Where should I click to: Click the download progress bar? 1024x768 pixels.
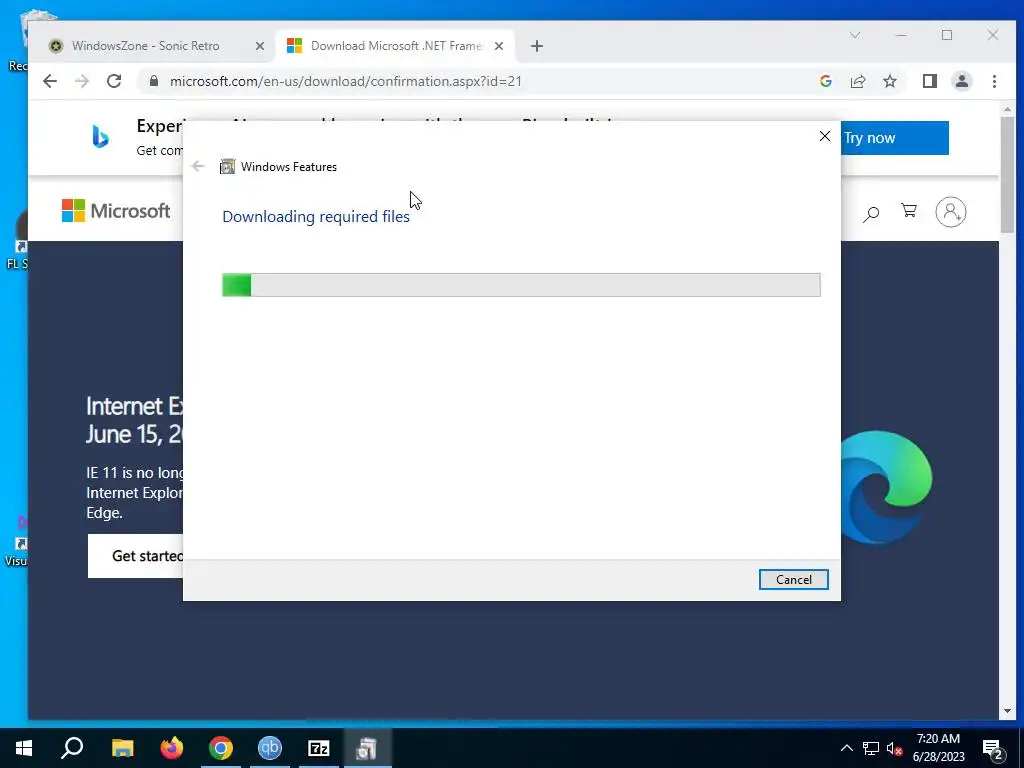521,285
